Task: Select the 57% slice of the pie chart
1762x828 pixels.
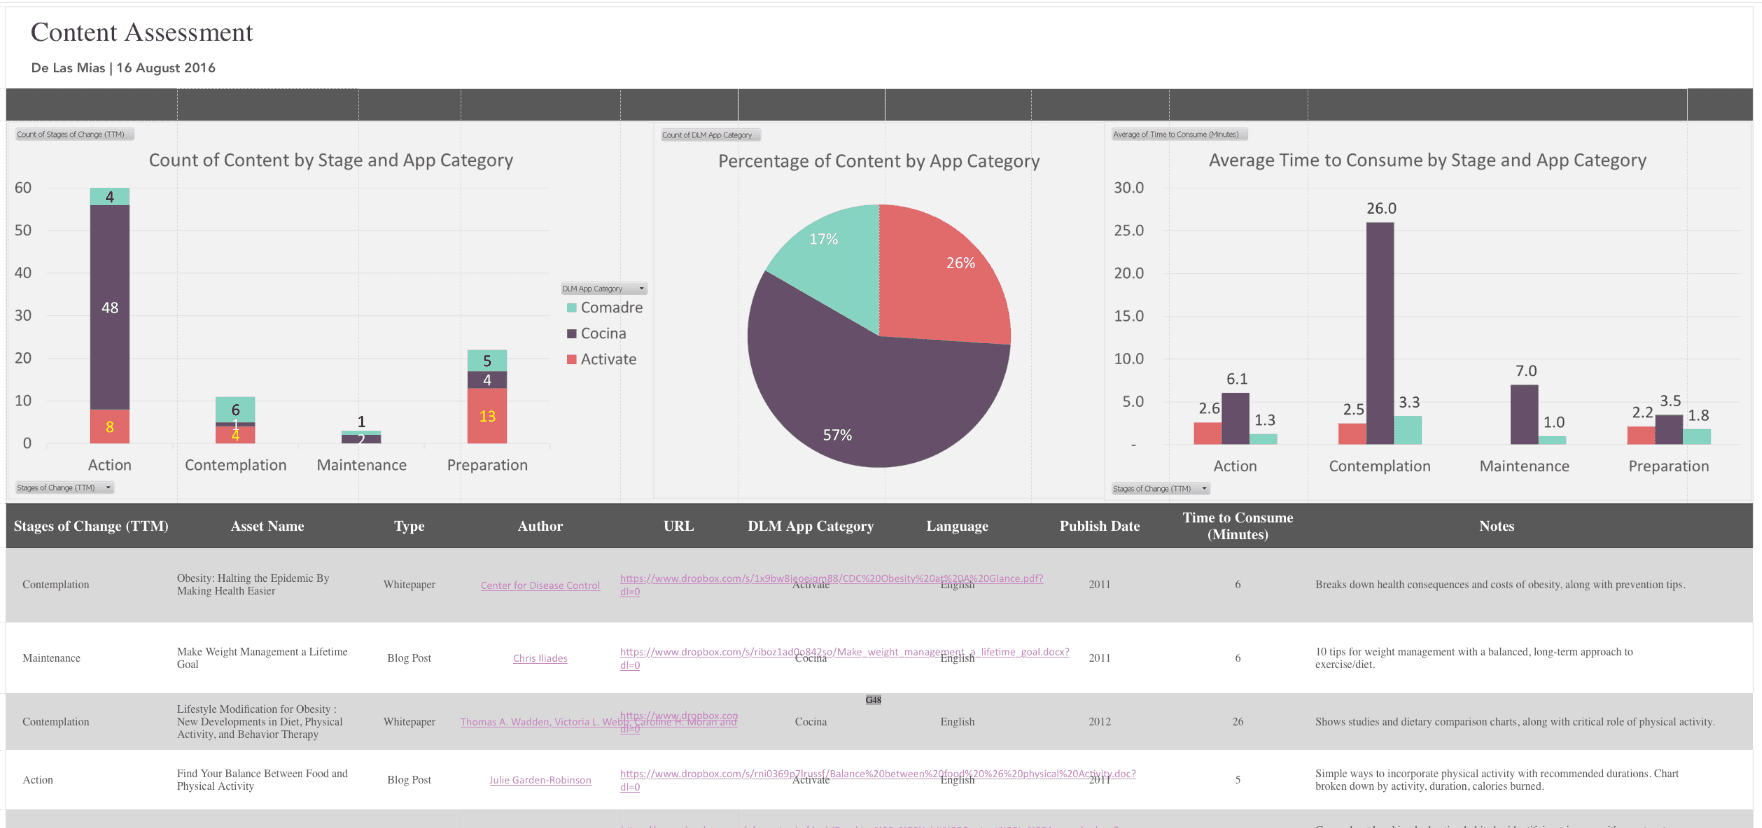Action: click(x=860, y=400)
